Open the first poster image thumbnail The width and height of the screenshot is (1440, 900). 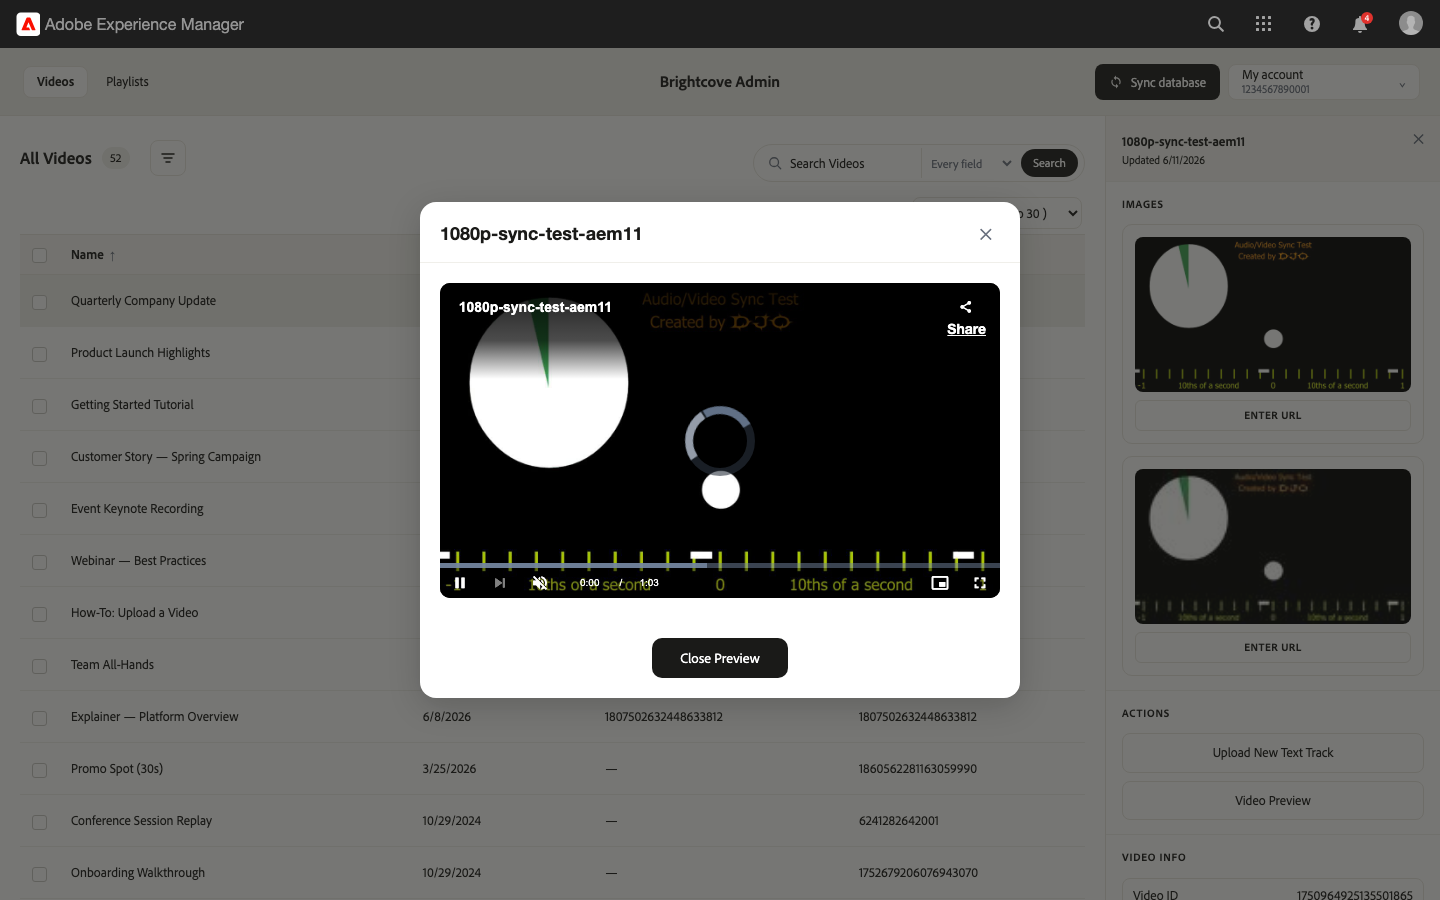pos(1272,314)
